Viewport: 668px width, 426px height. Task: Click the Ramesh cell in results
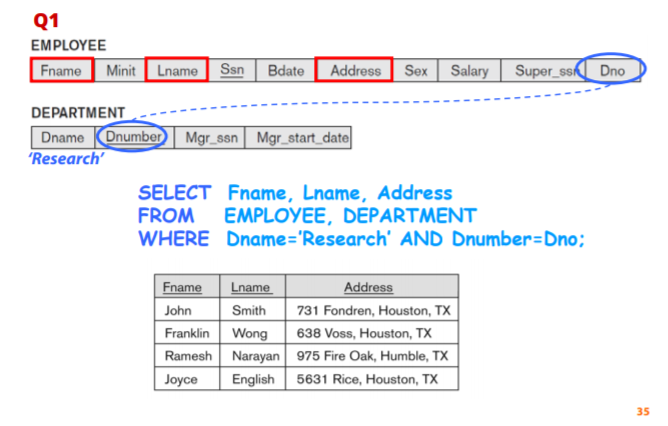point(187,355)
